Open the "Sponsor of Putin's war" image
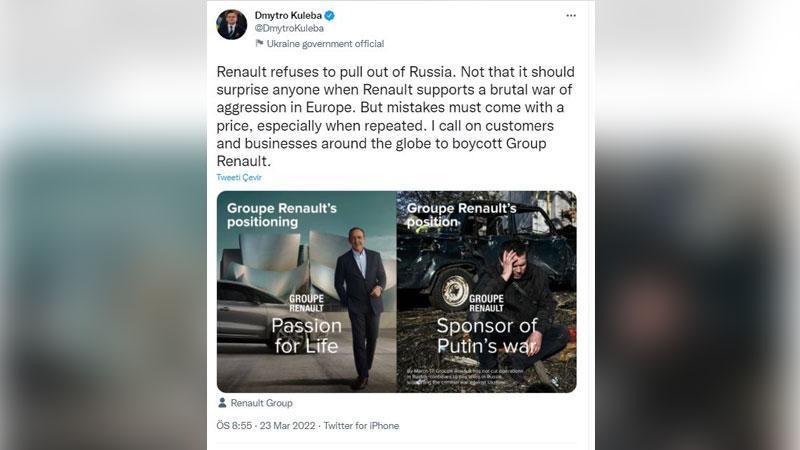Screen dimensions: 800x450 tap(486, 290)
